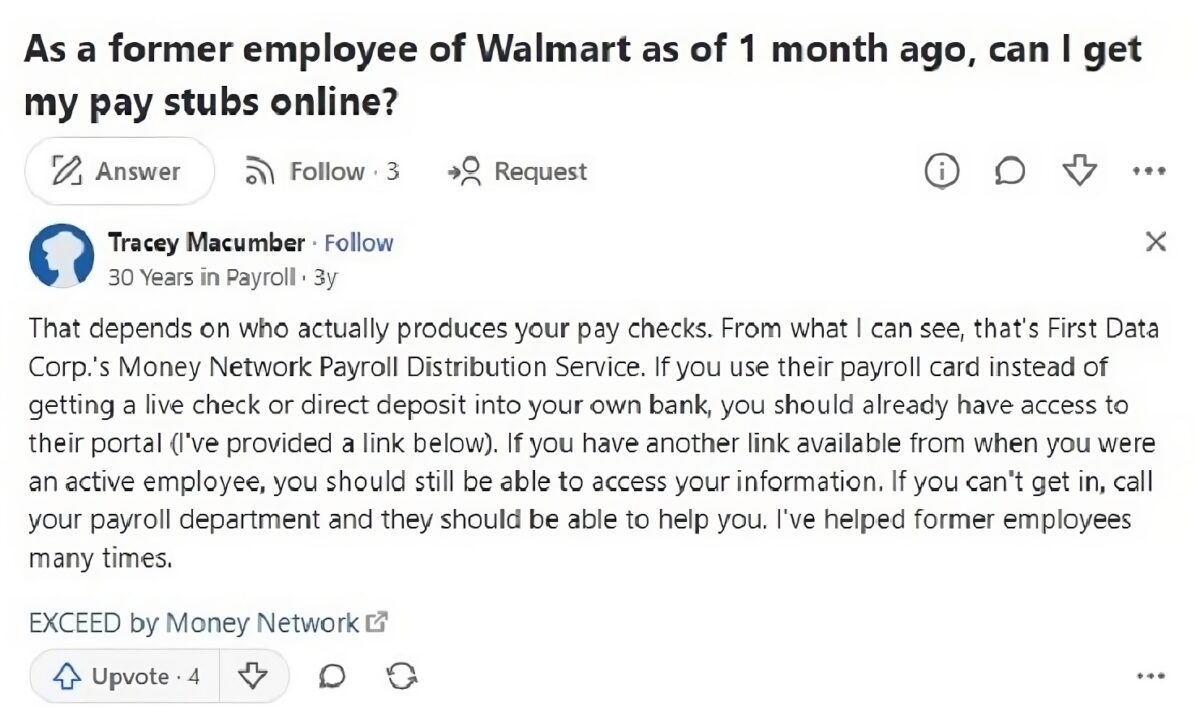Share the answer using circular arrows icon
The height and width of the screenshot is (723, 1200).
point(401,677)
